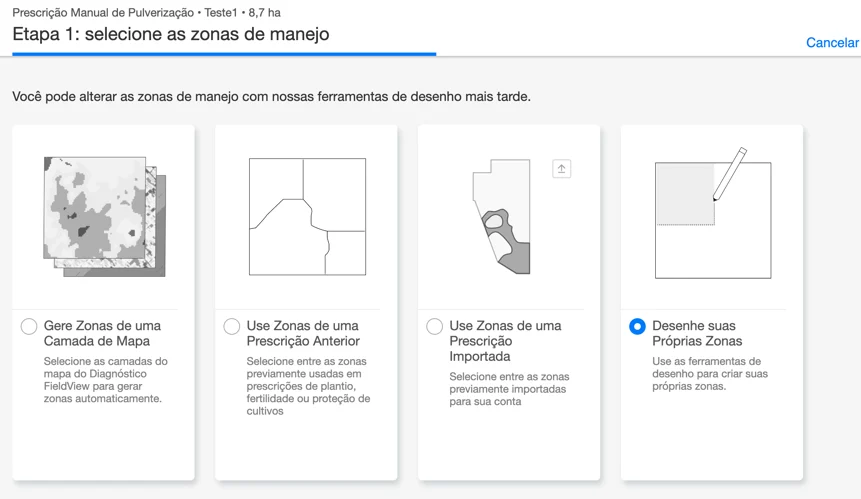Viewport: 861px width, 499px height.
Task: Click the layered map illustration
Action: point(104,216)
